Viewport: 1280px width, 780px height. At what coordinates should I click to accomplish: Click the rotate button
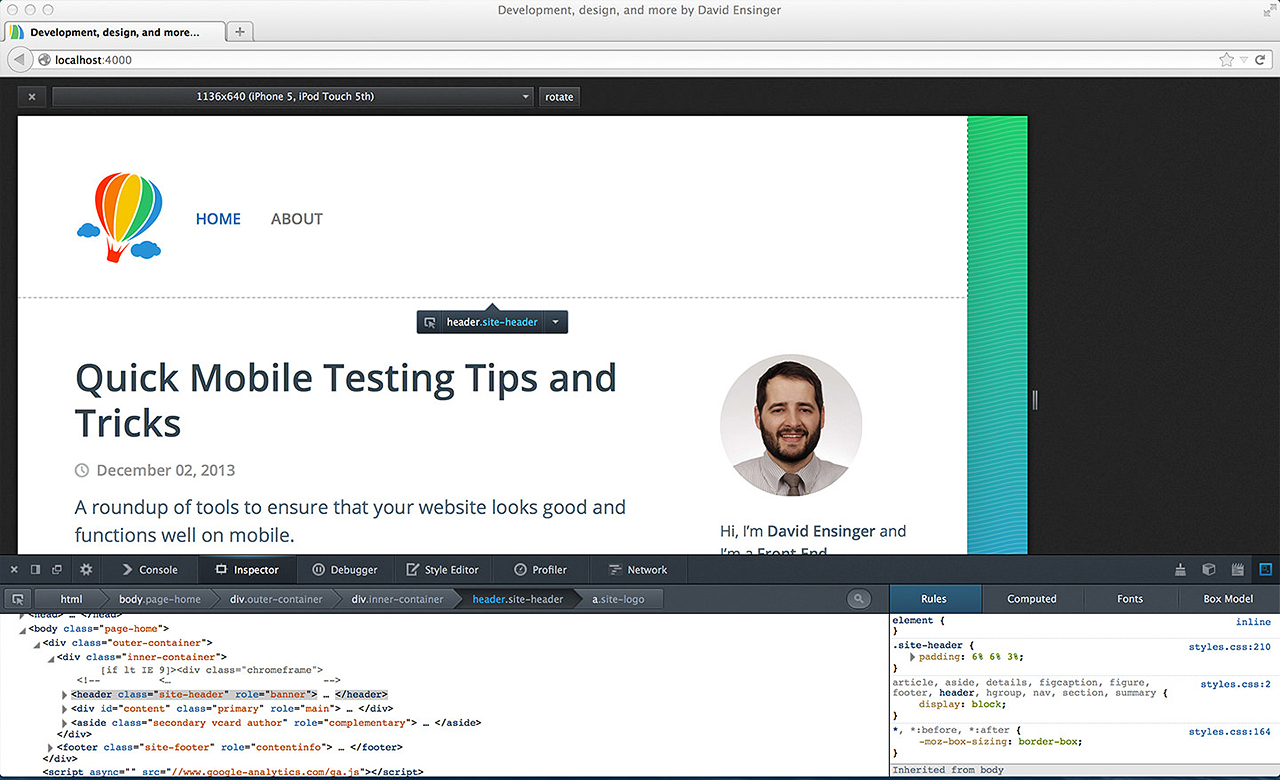pos(559,97)
